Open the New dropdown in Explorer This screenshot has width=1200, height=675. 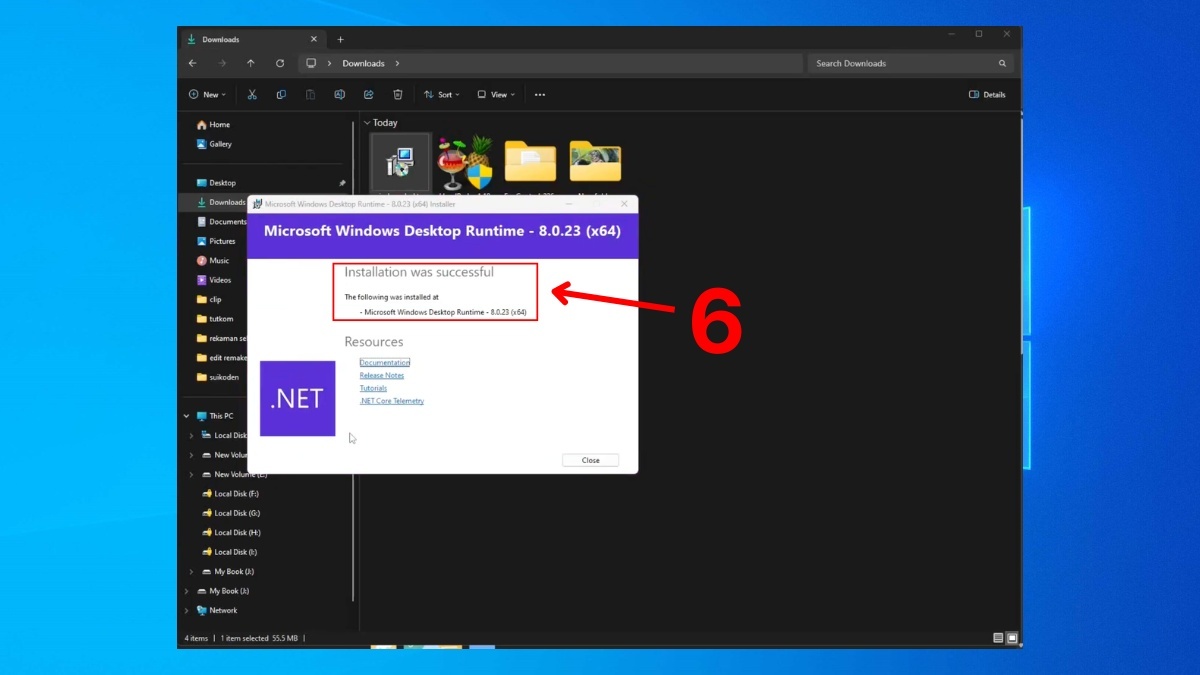(x=207, y=95)
